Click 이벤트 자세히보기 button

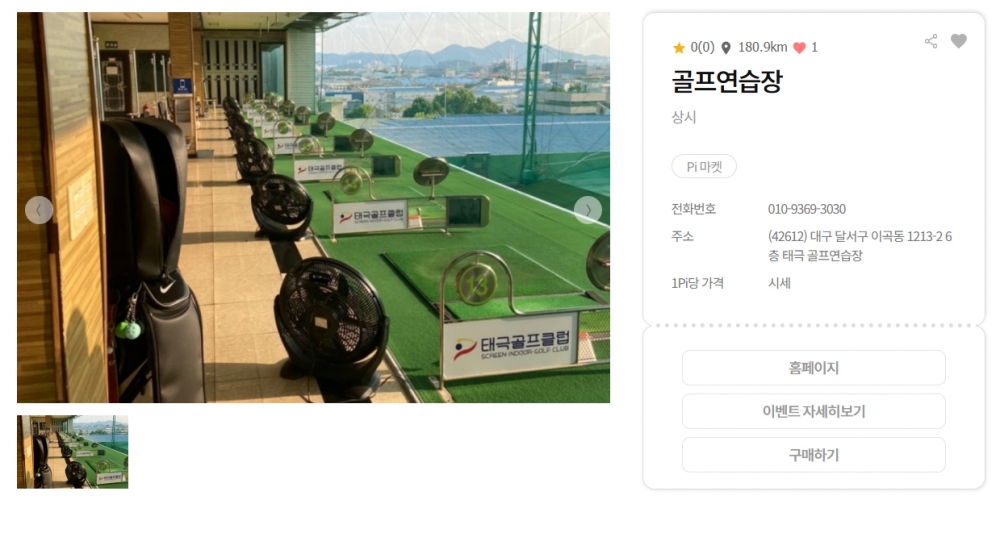(814, 411)
